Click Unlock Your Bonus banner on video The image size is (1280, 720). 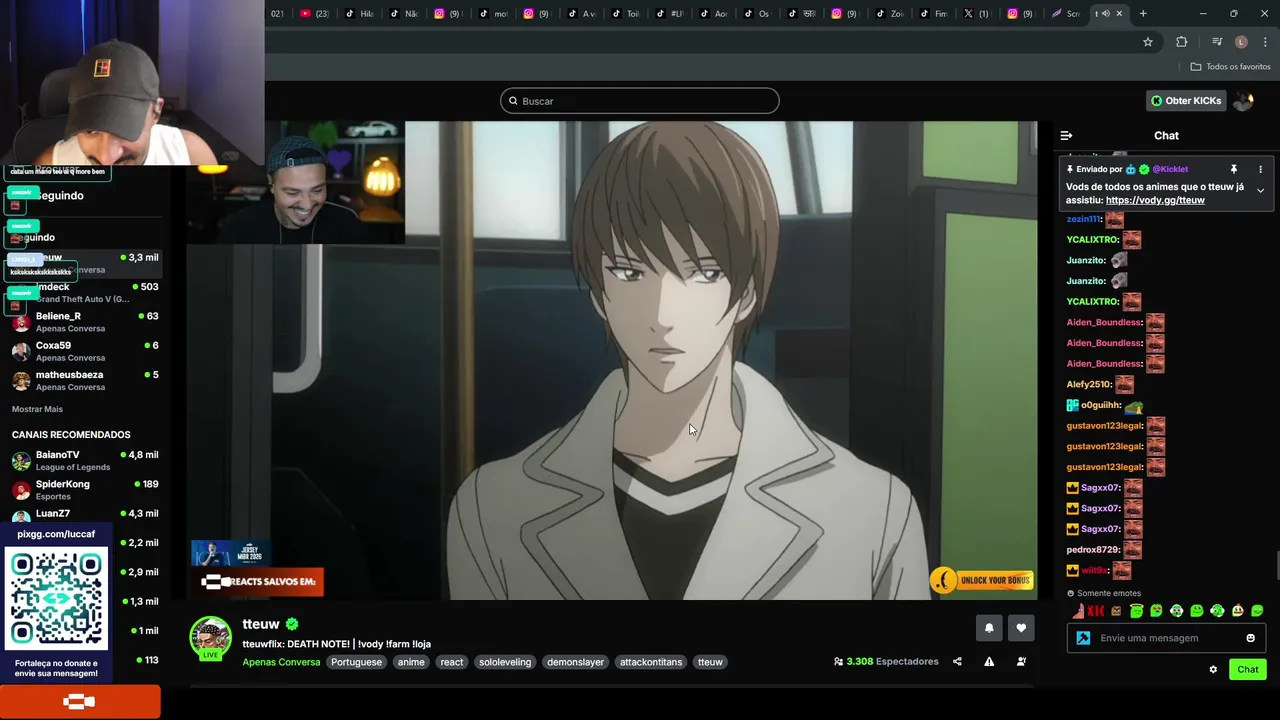pos(981,580)
